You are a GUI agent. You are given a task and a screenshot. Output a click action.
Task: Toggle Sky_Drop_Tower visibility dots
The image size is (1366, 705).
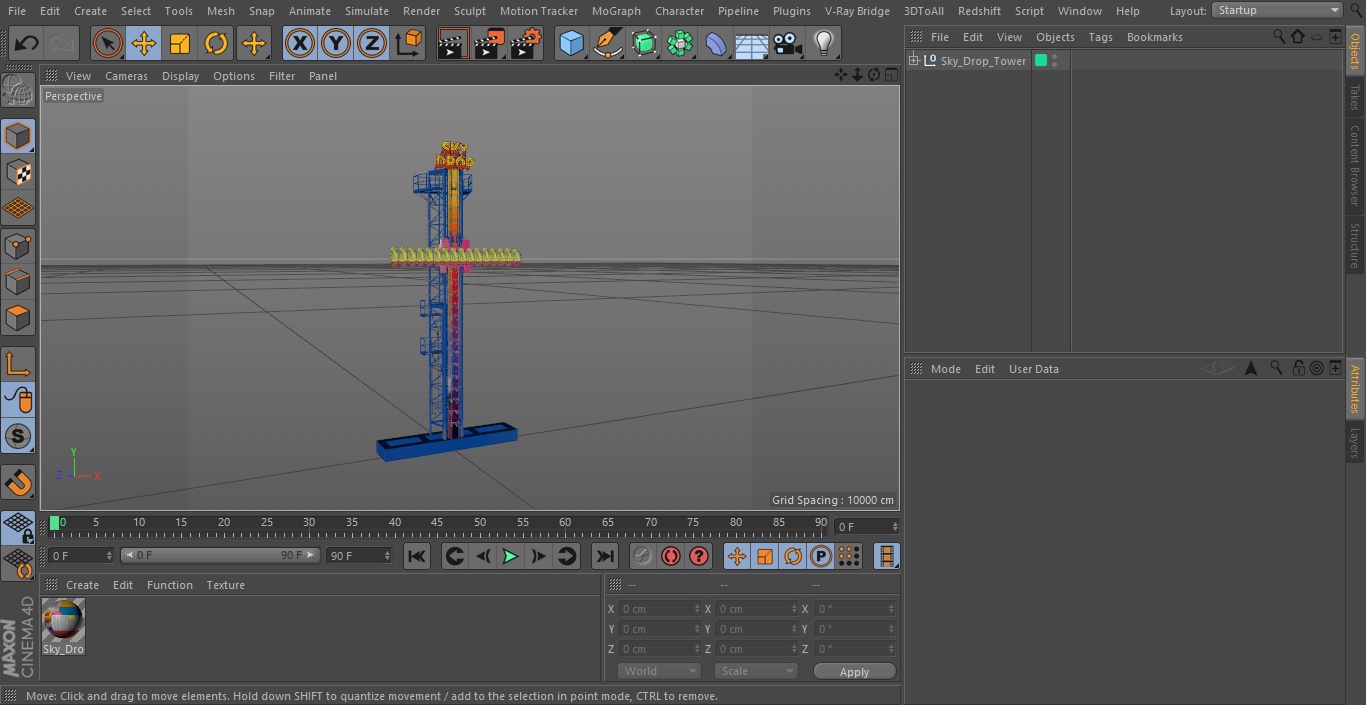point(1055,61)
